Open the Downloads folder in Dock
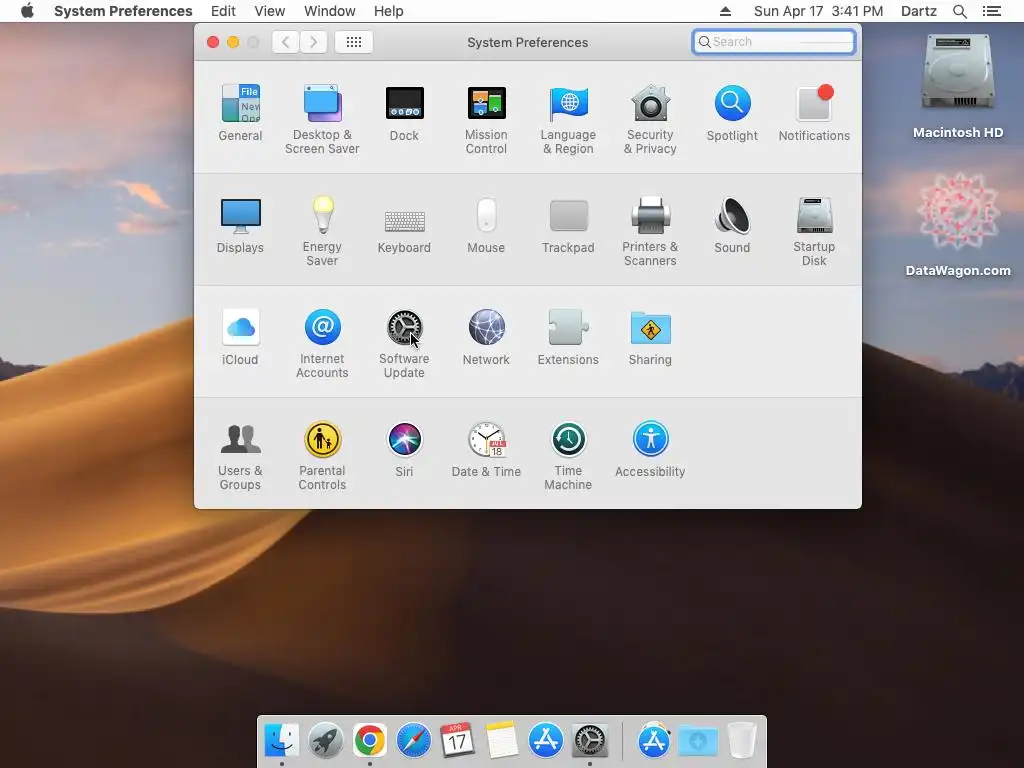1024x768 pixels. (697, 740)
